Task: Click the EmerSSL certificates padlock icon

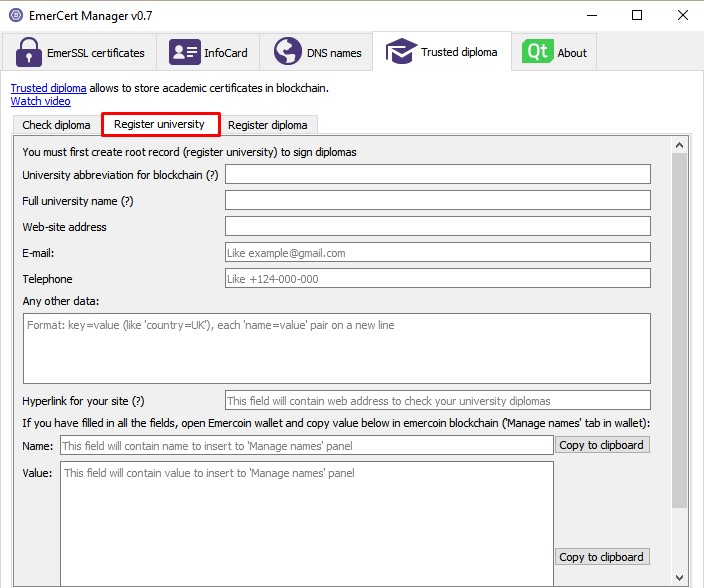Action: click(29, 53)
